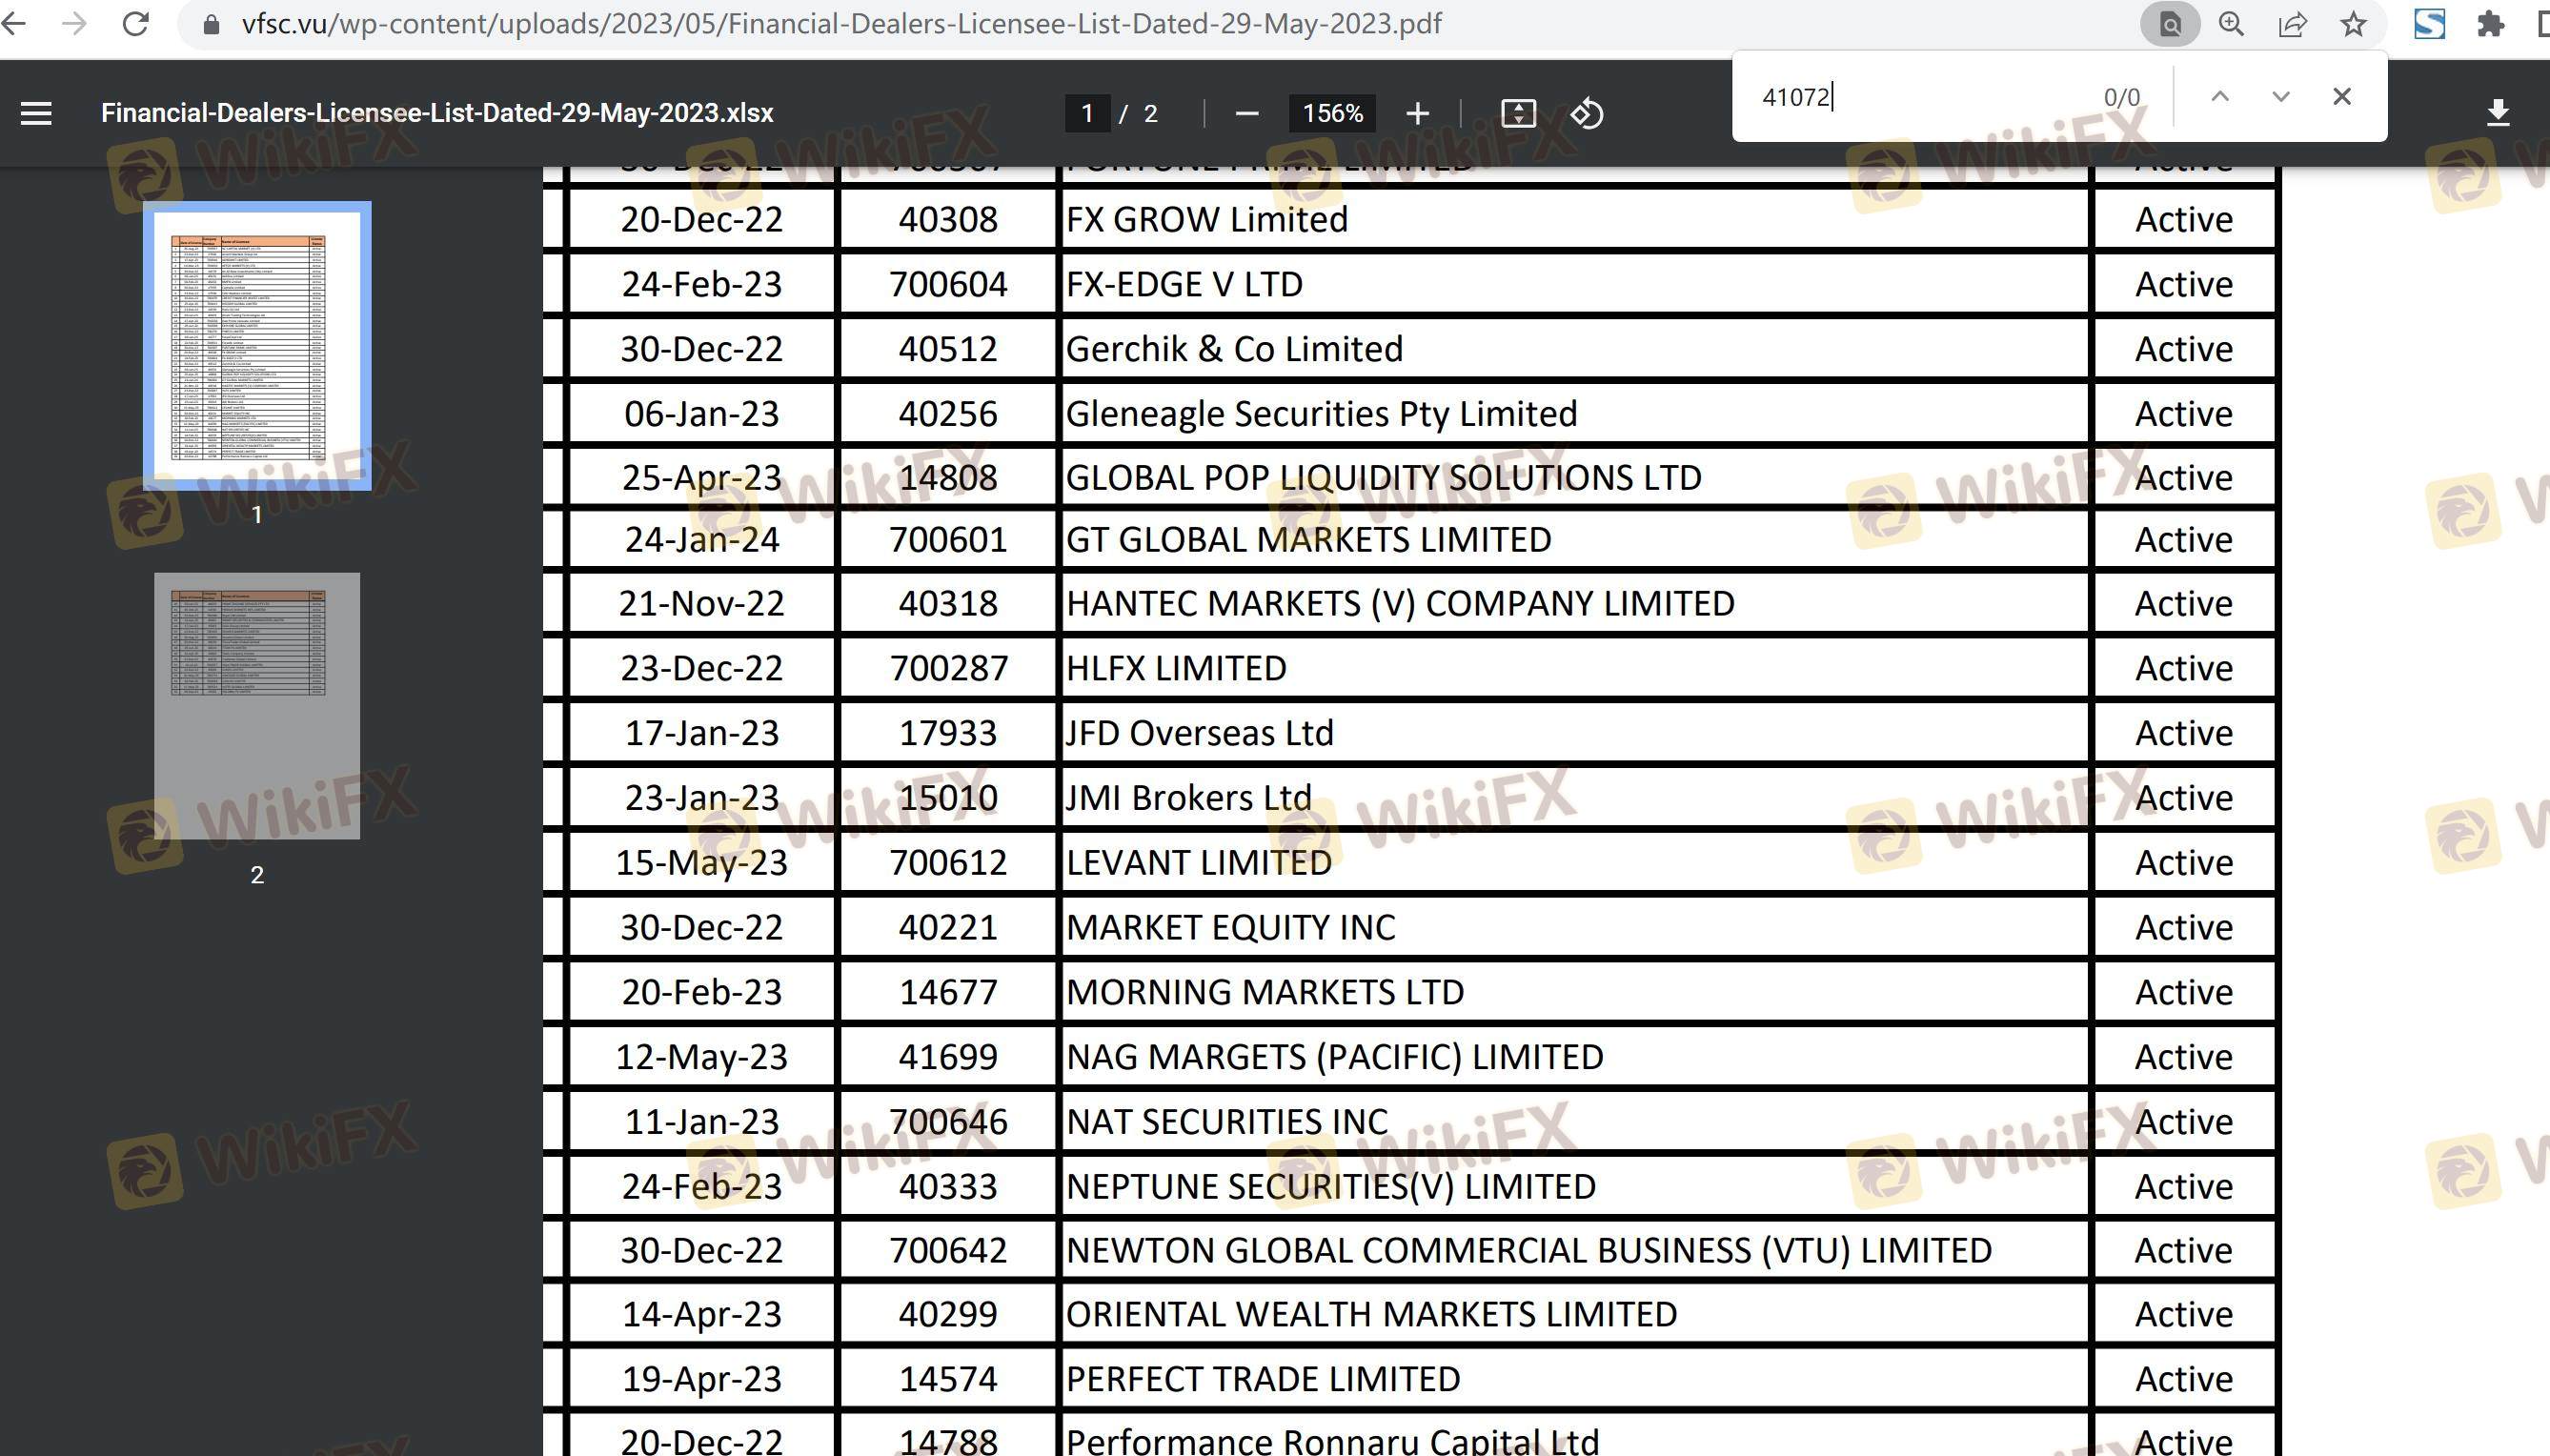Viewport: 2550px width, 1456px height.
Task: Click the fit to page icon
Action: pos(1518,113)
